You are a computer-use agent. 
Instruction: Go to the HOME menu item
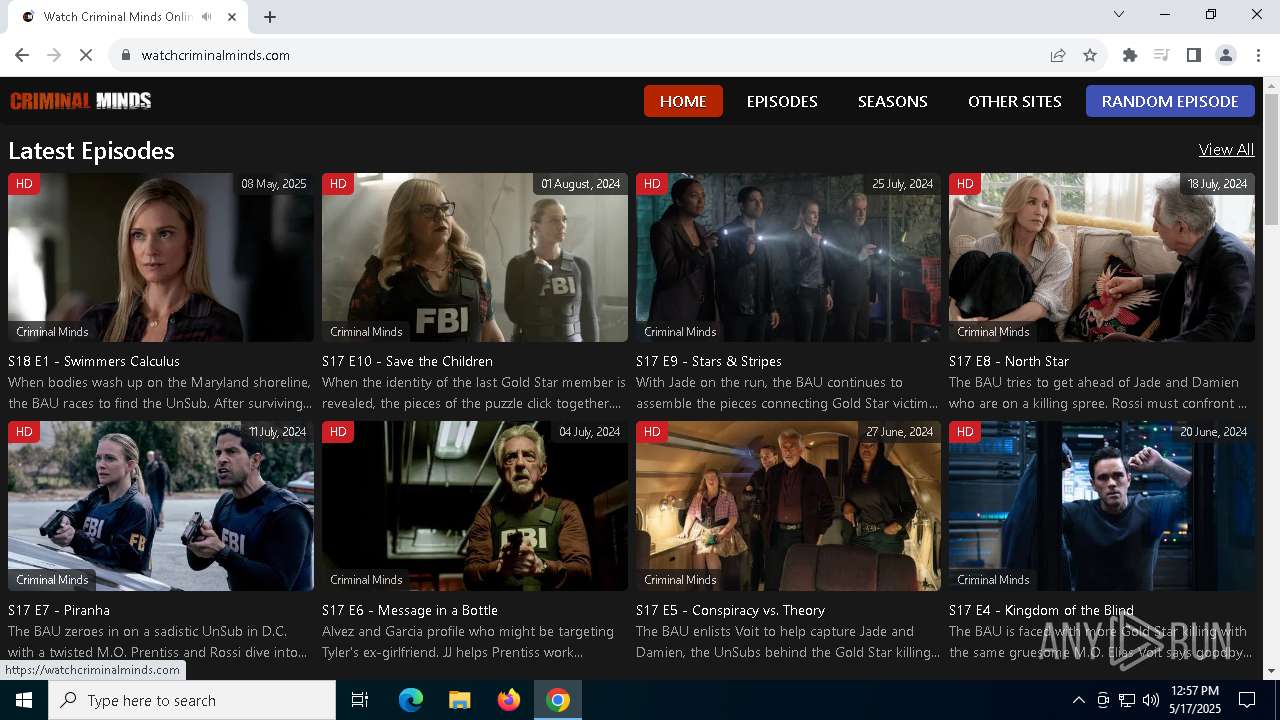pos(683,101)
